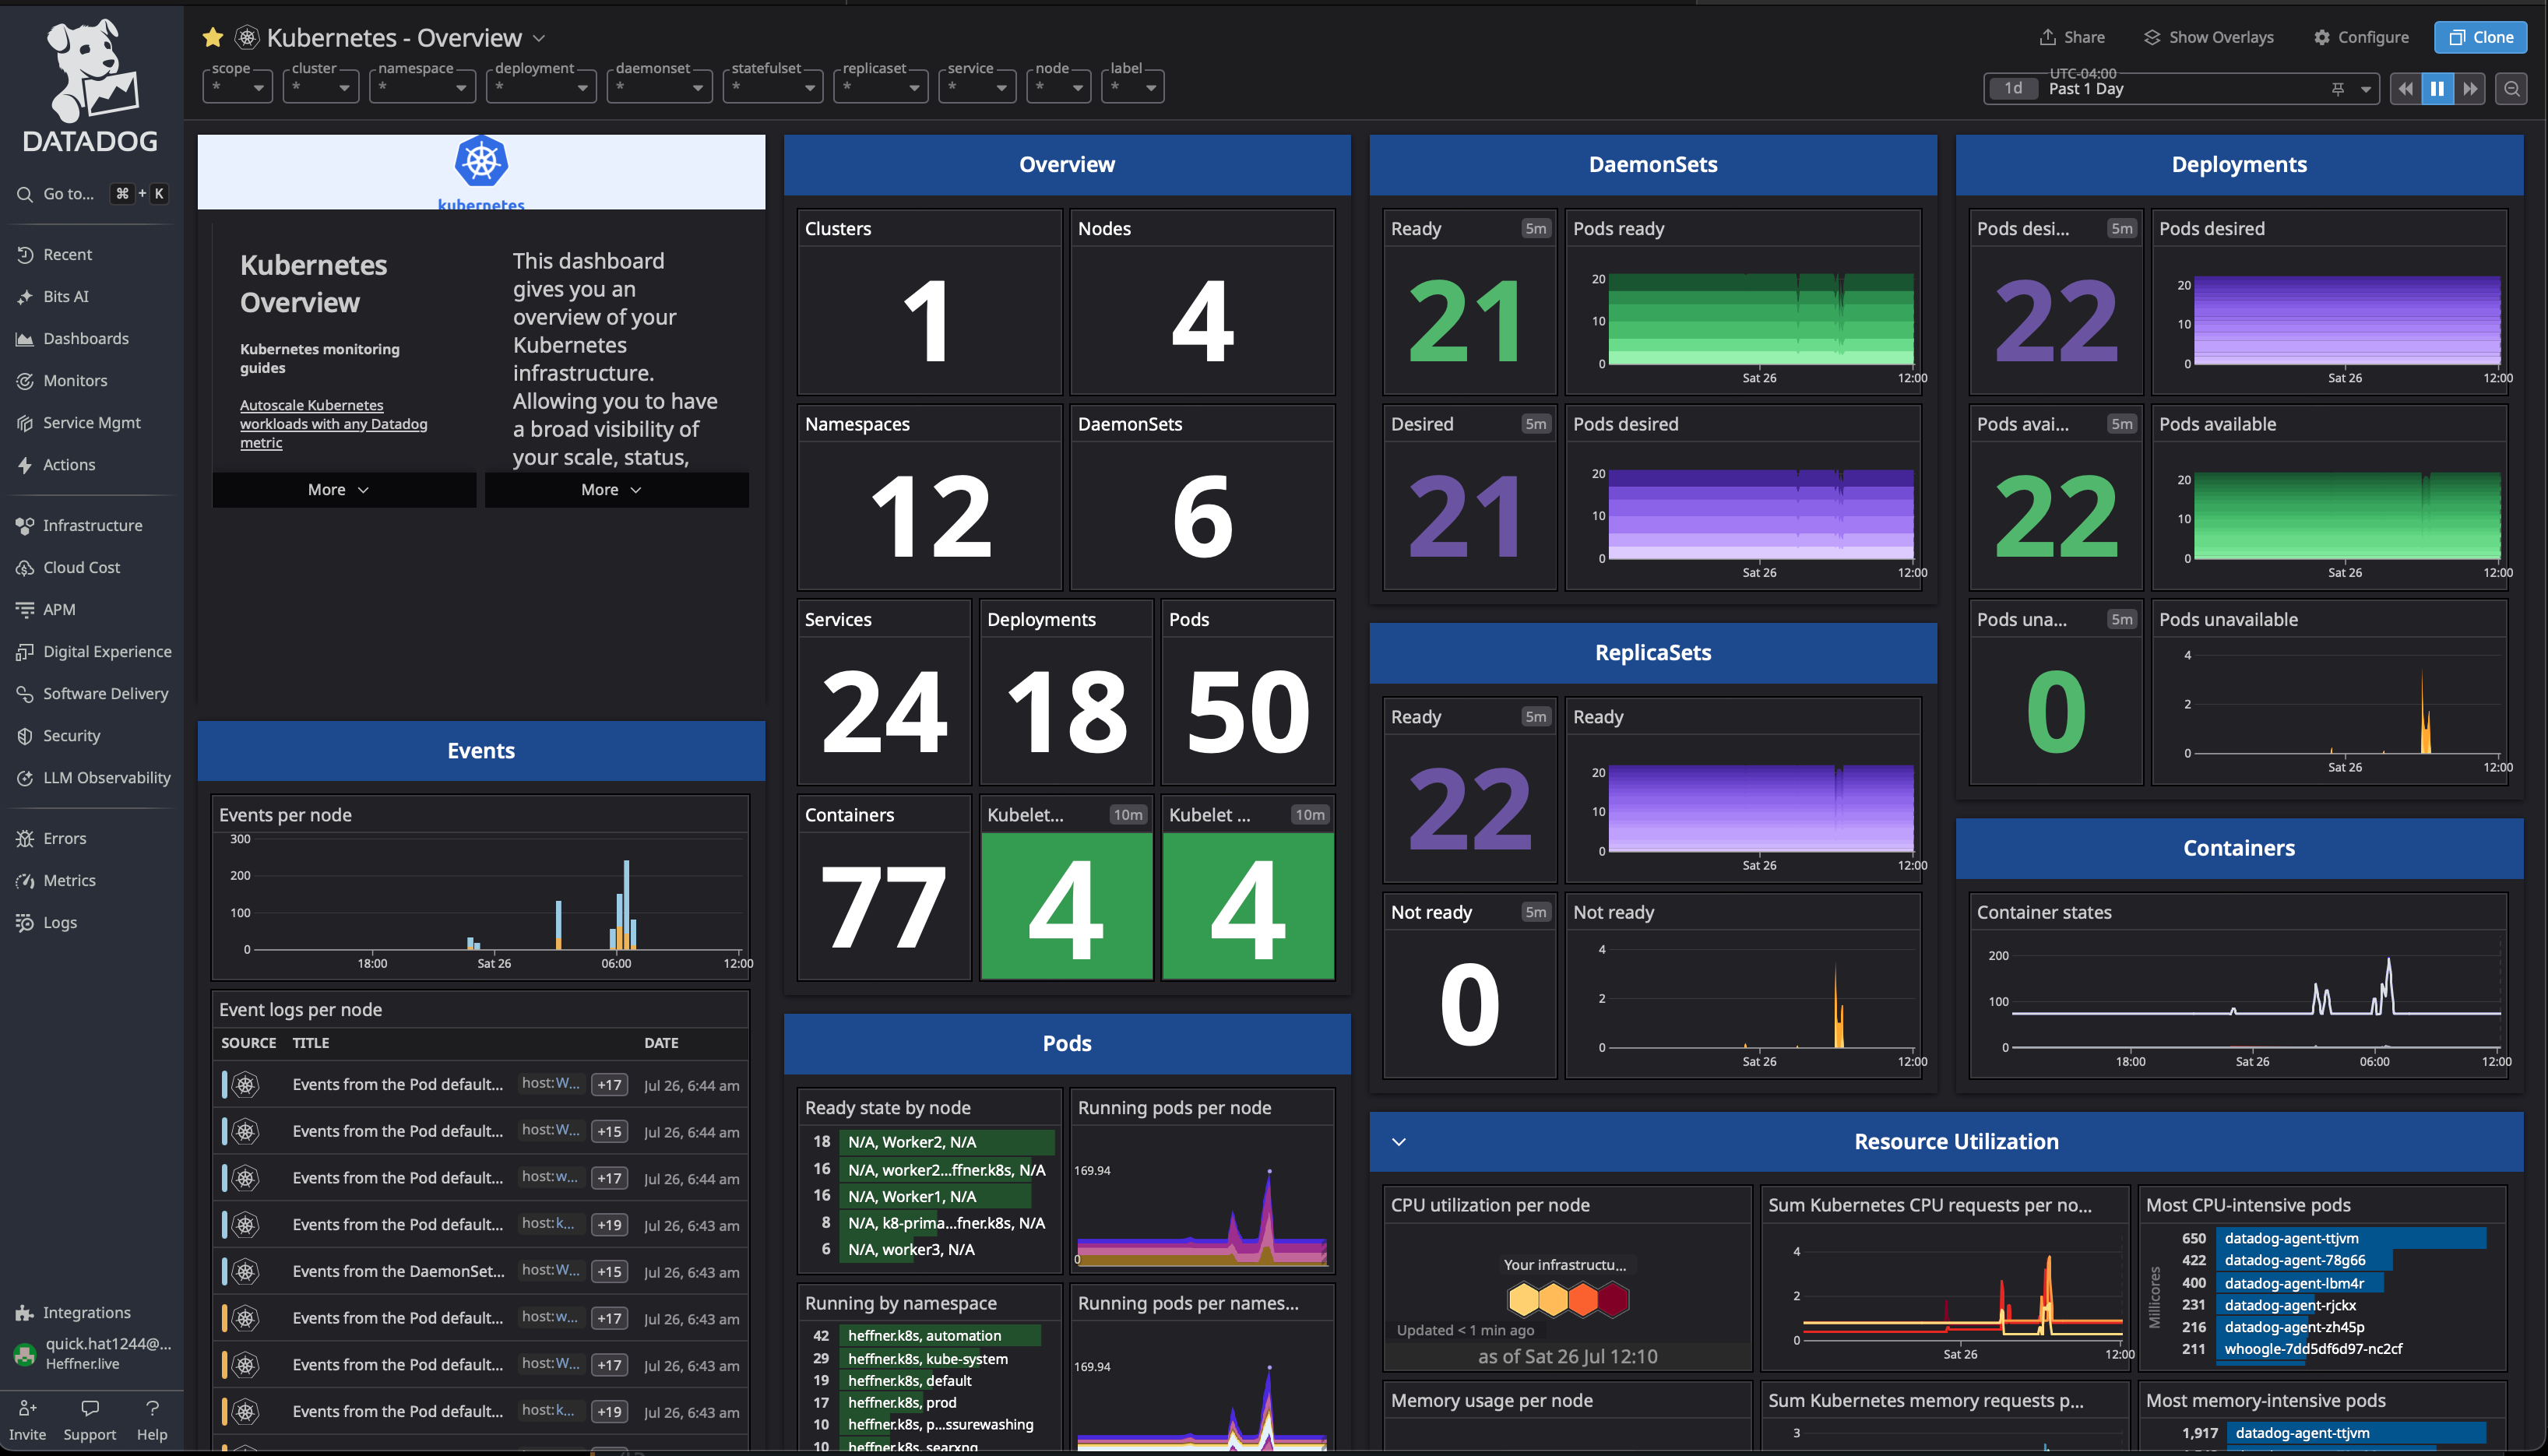Open the daemonset filter dropdown
Image resolution: width=2548 pixels, height=1456 pixels.
pos(659,87)
